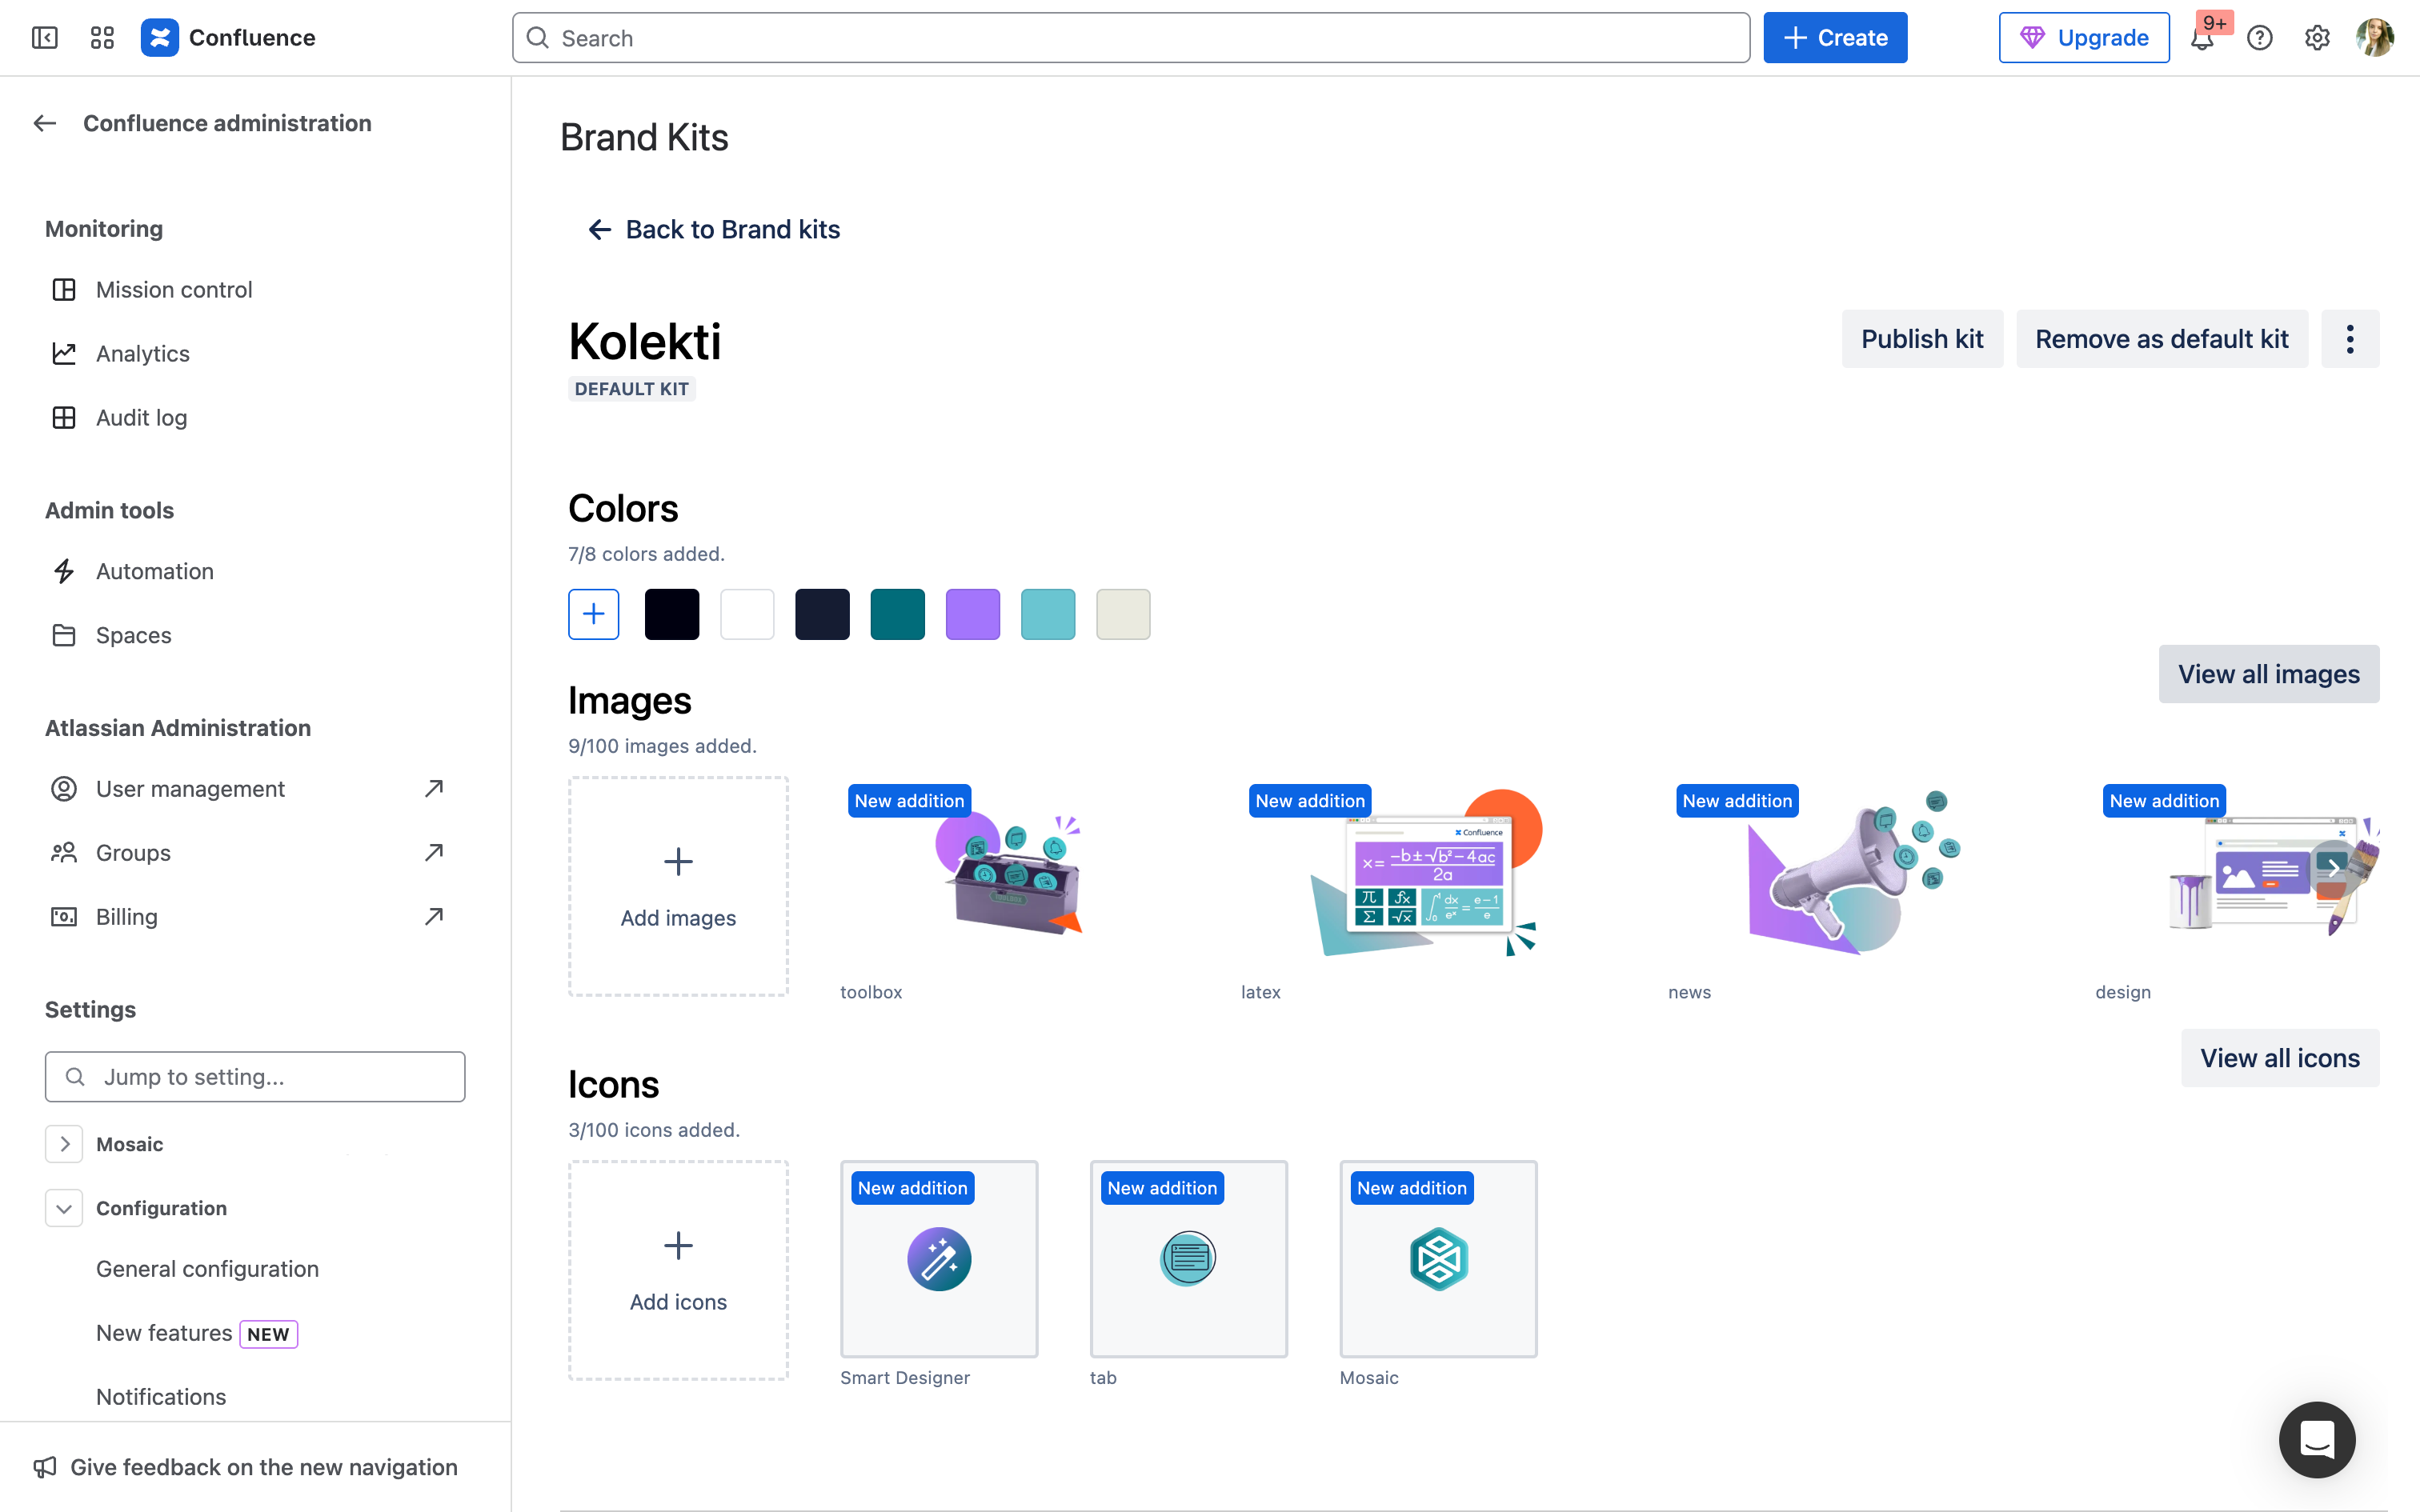Open the design image thumbnail

point(2238,874)
